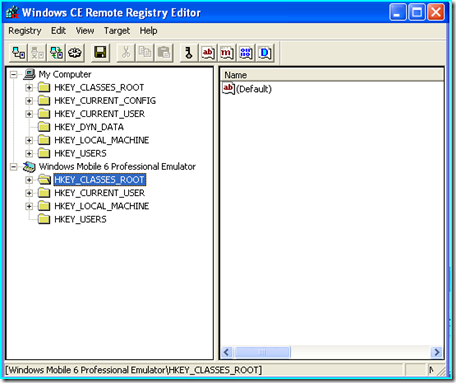This screenshot has height=383, width=456.
Task: Select emulator's HKEY_LOCAL_MACHINE label
Action: coord(102,206)
